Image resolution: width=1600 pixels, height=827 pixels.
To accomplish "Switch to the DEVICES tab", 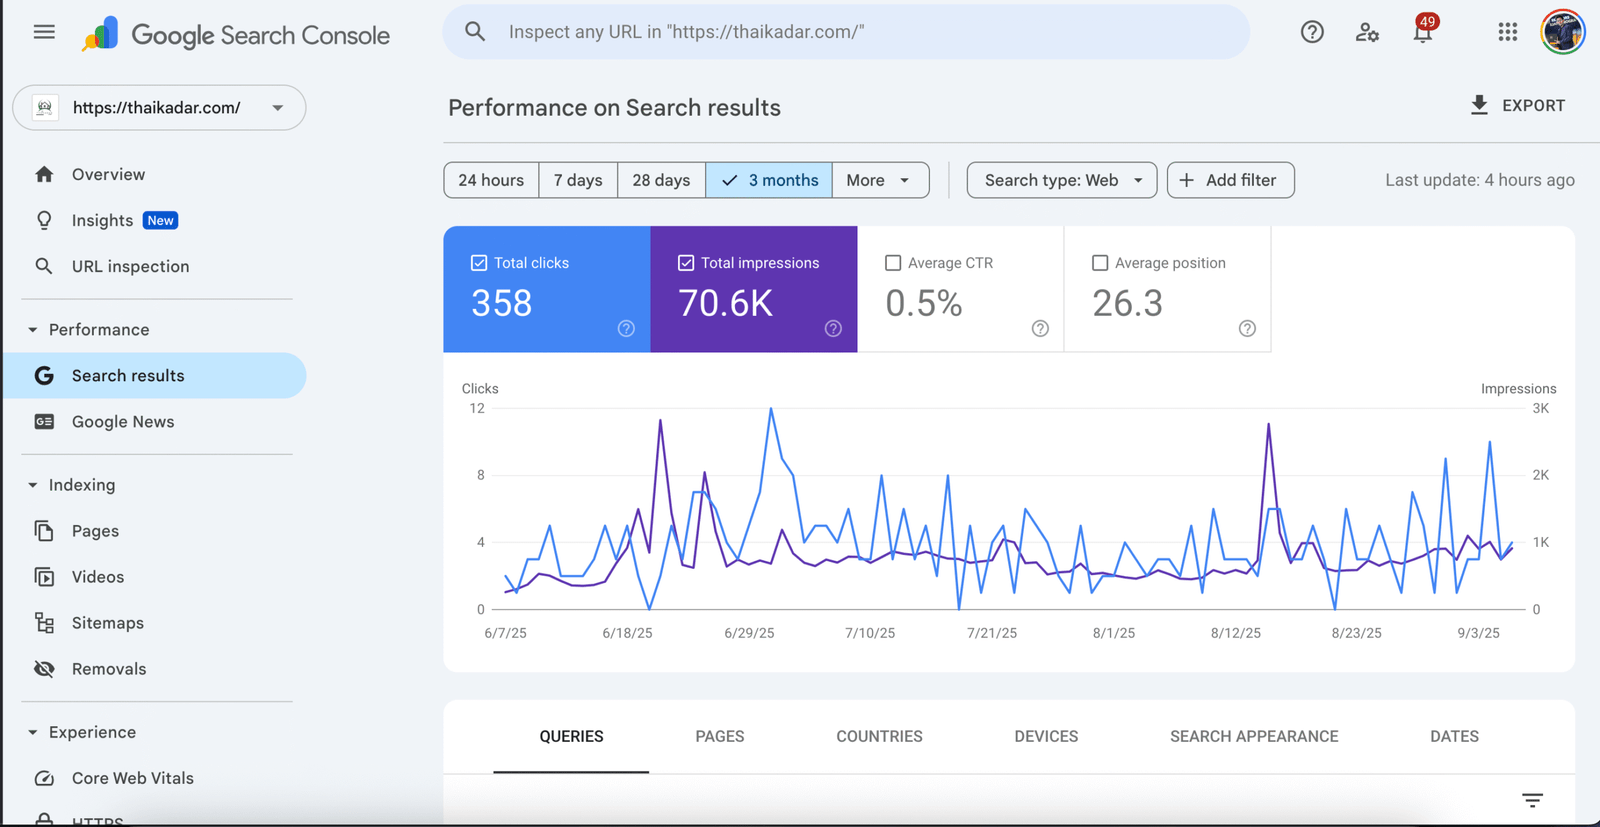I will coord(1046,736).
